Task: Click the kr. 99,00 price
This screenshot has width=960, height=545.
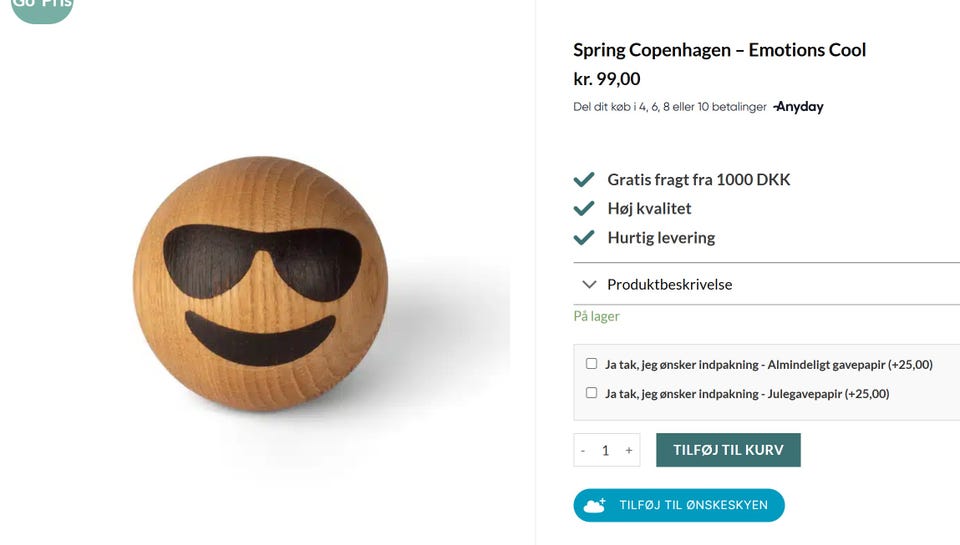Action: [x=607, y=79]
